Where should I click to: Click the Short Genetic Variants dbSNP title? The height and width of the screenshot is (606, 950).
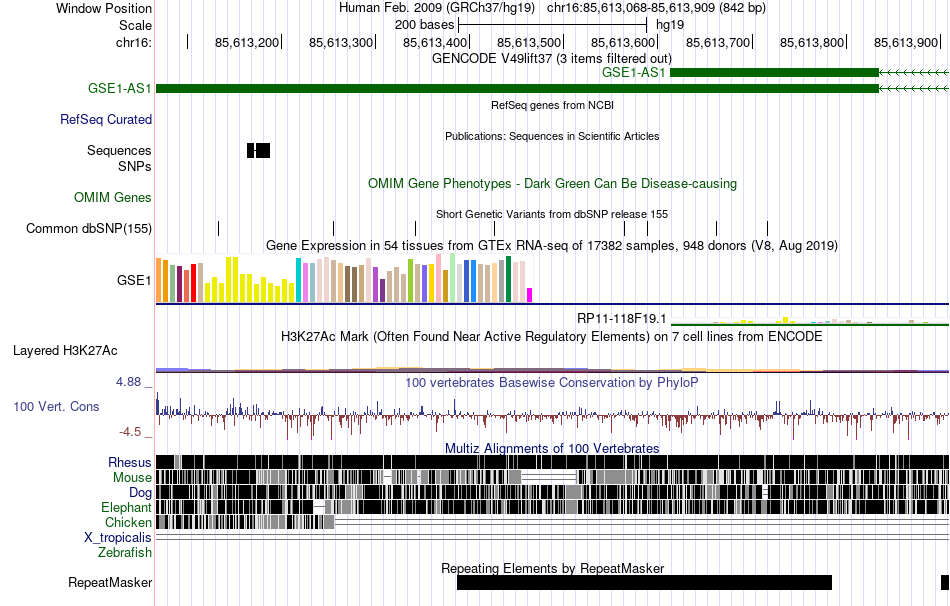tap(552, 214)
